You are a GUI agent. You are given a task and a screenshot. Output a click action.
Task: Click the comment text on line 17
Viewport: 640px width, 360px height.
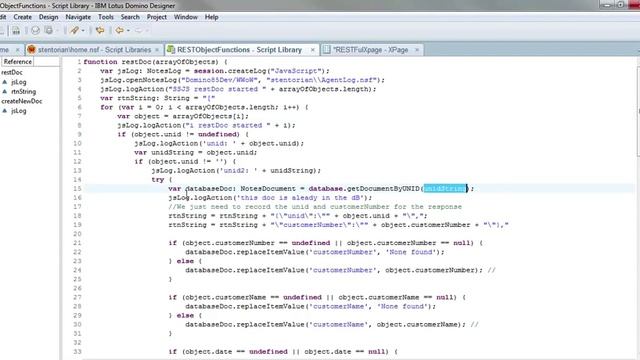[x=315, y=207]
